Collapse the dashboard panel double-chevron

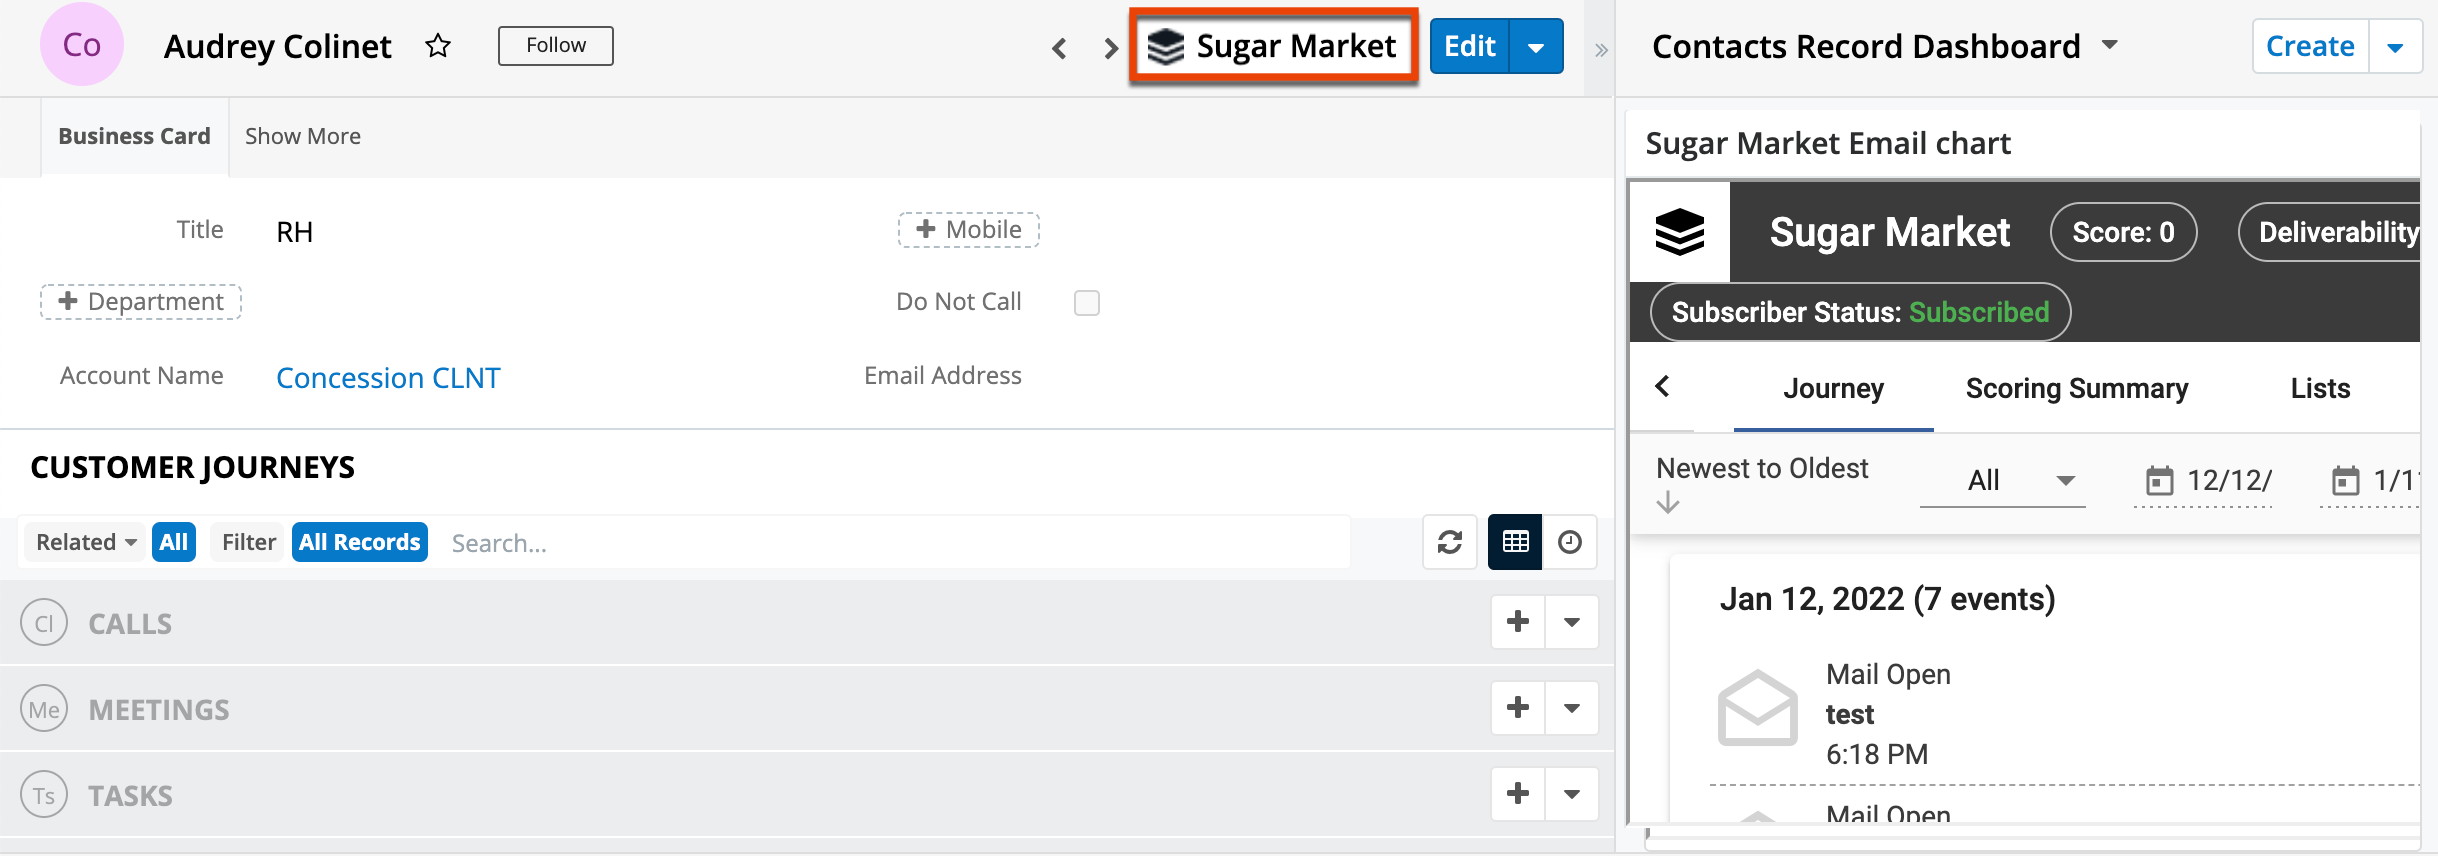click(1601, 50)
